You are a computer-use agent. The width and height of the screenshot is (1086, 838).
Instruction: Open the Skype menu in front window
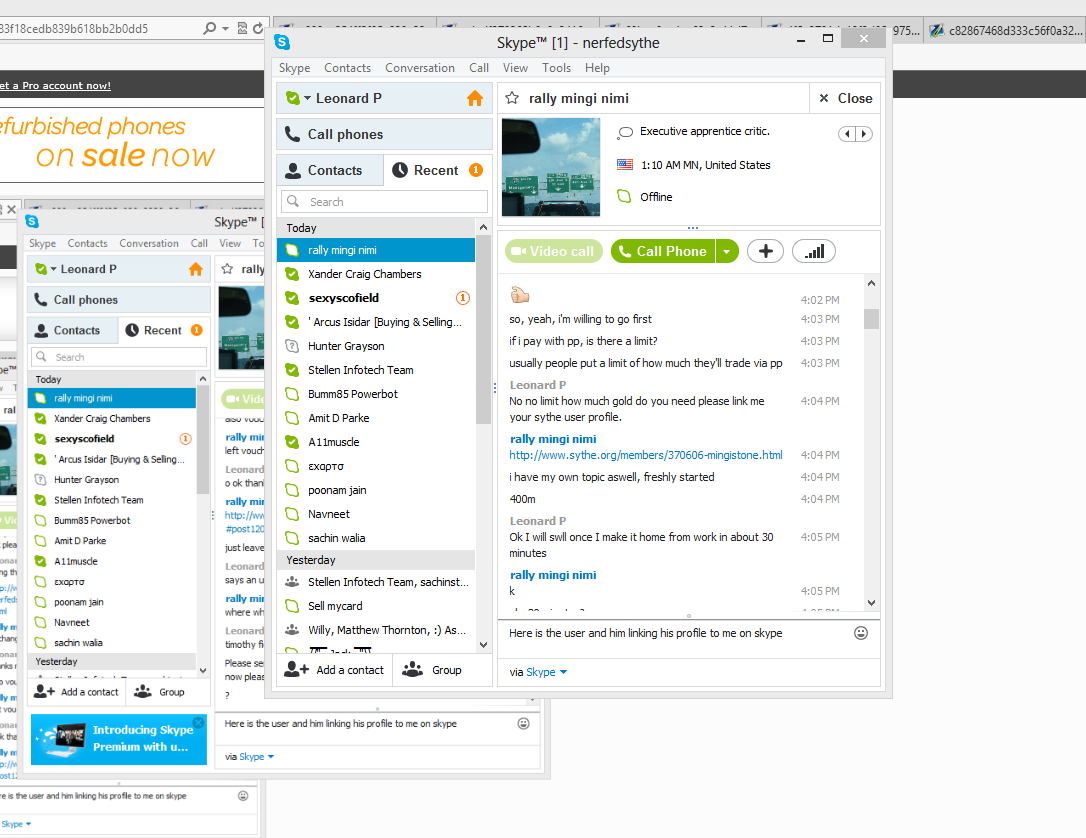(x=294, y=68)
